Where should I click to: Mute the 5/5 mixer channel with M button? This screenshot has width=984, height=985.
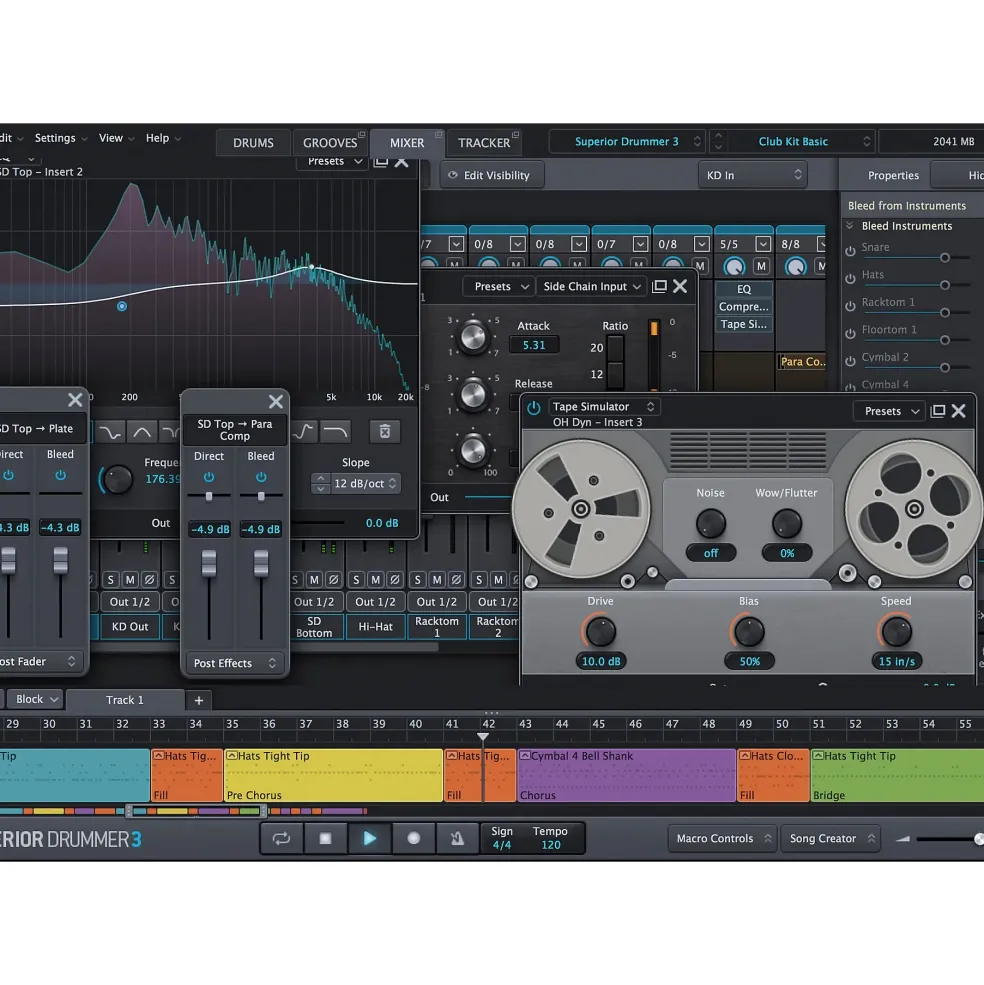(761, 266)
